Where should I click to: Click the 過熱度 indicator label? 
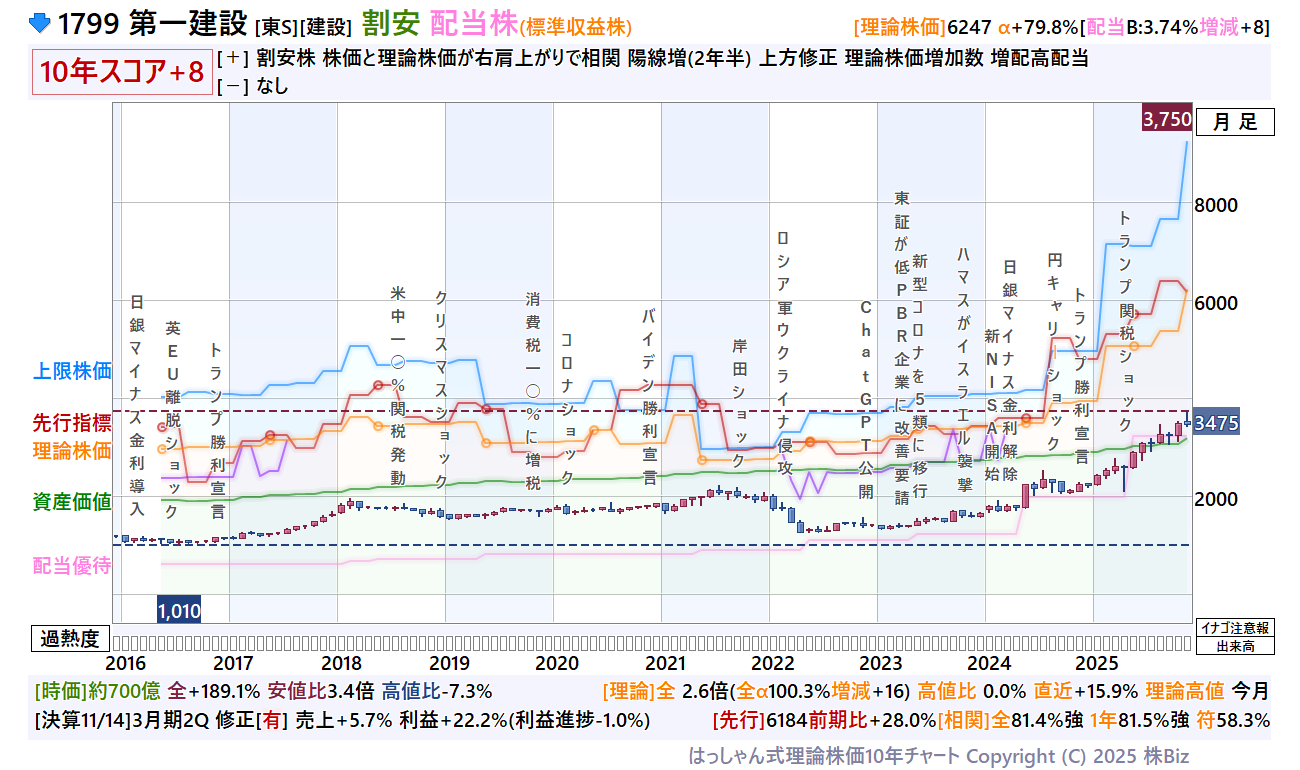pos(70,638)
